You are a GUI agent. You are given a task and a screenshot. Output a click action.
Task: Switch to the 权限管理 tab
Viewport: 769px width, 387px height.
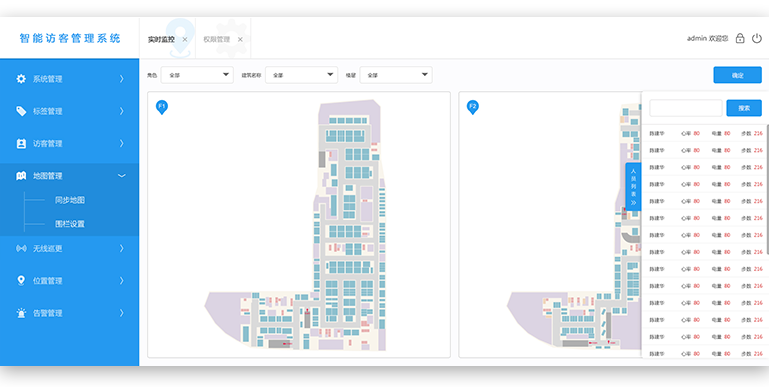click(217, 39)
